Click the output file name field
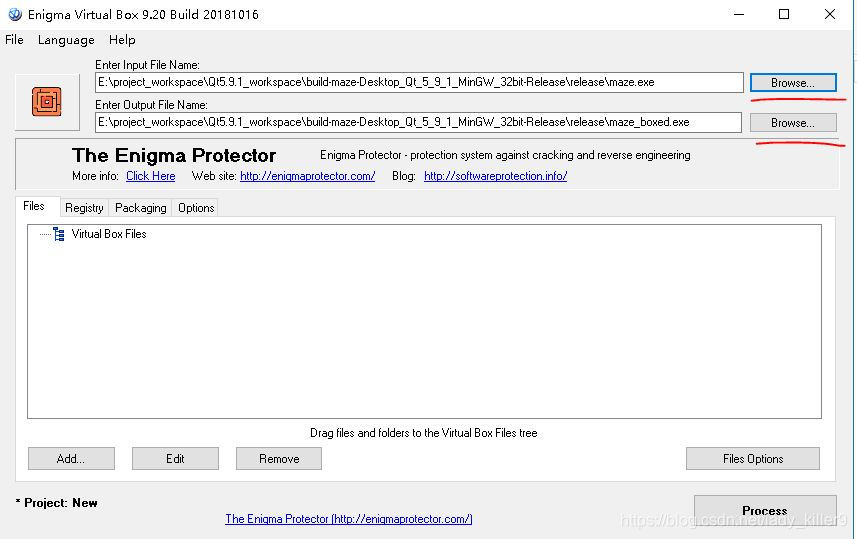 (419, 122)
